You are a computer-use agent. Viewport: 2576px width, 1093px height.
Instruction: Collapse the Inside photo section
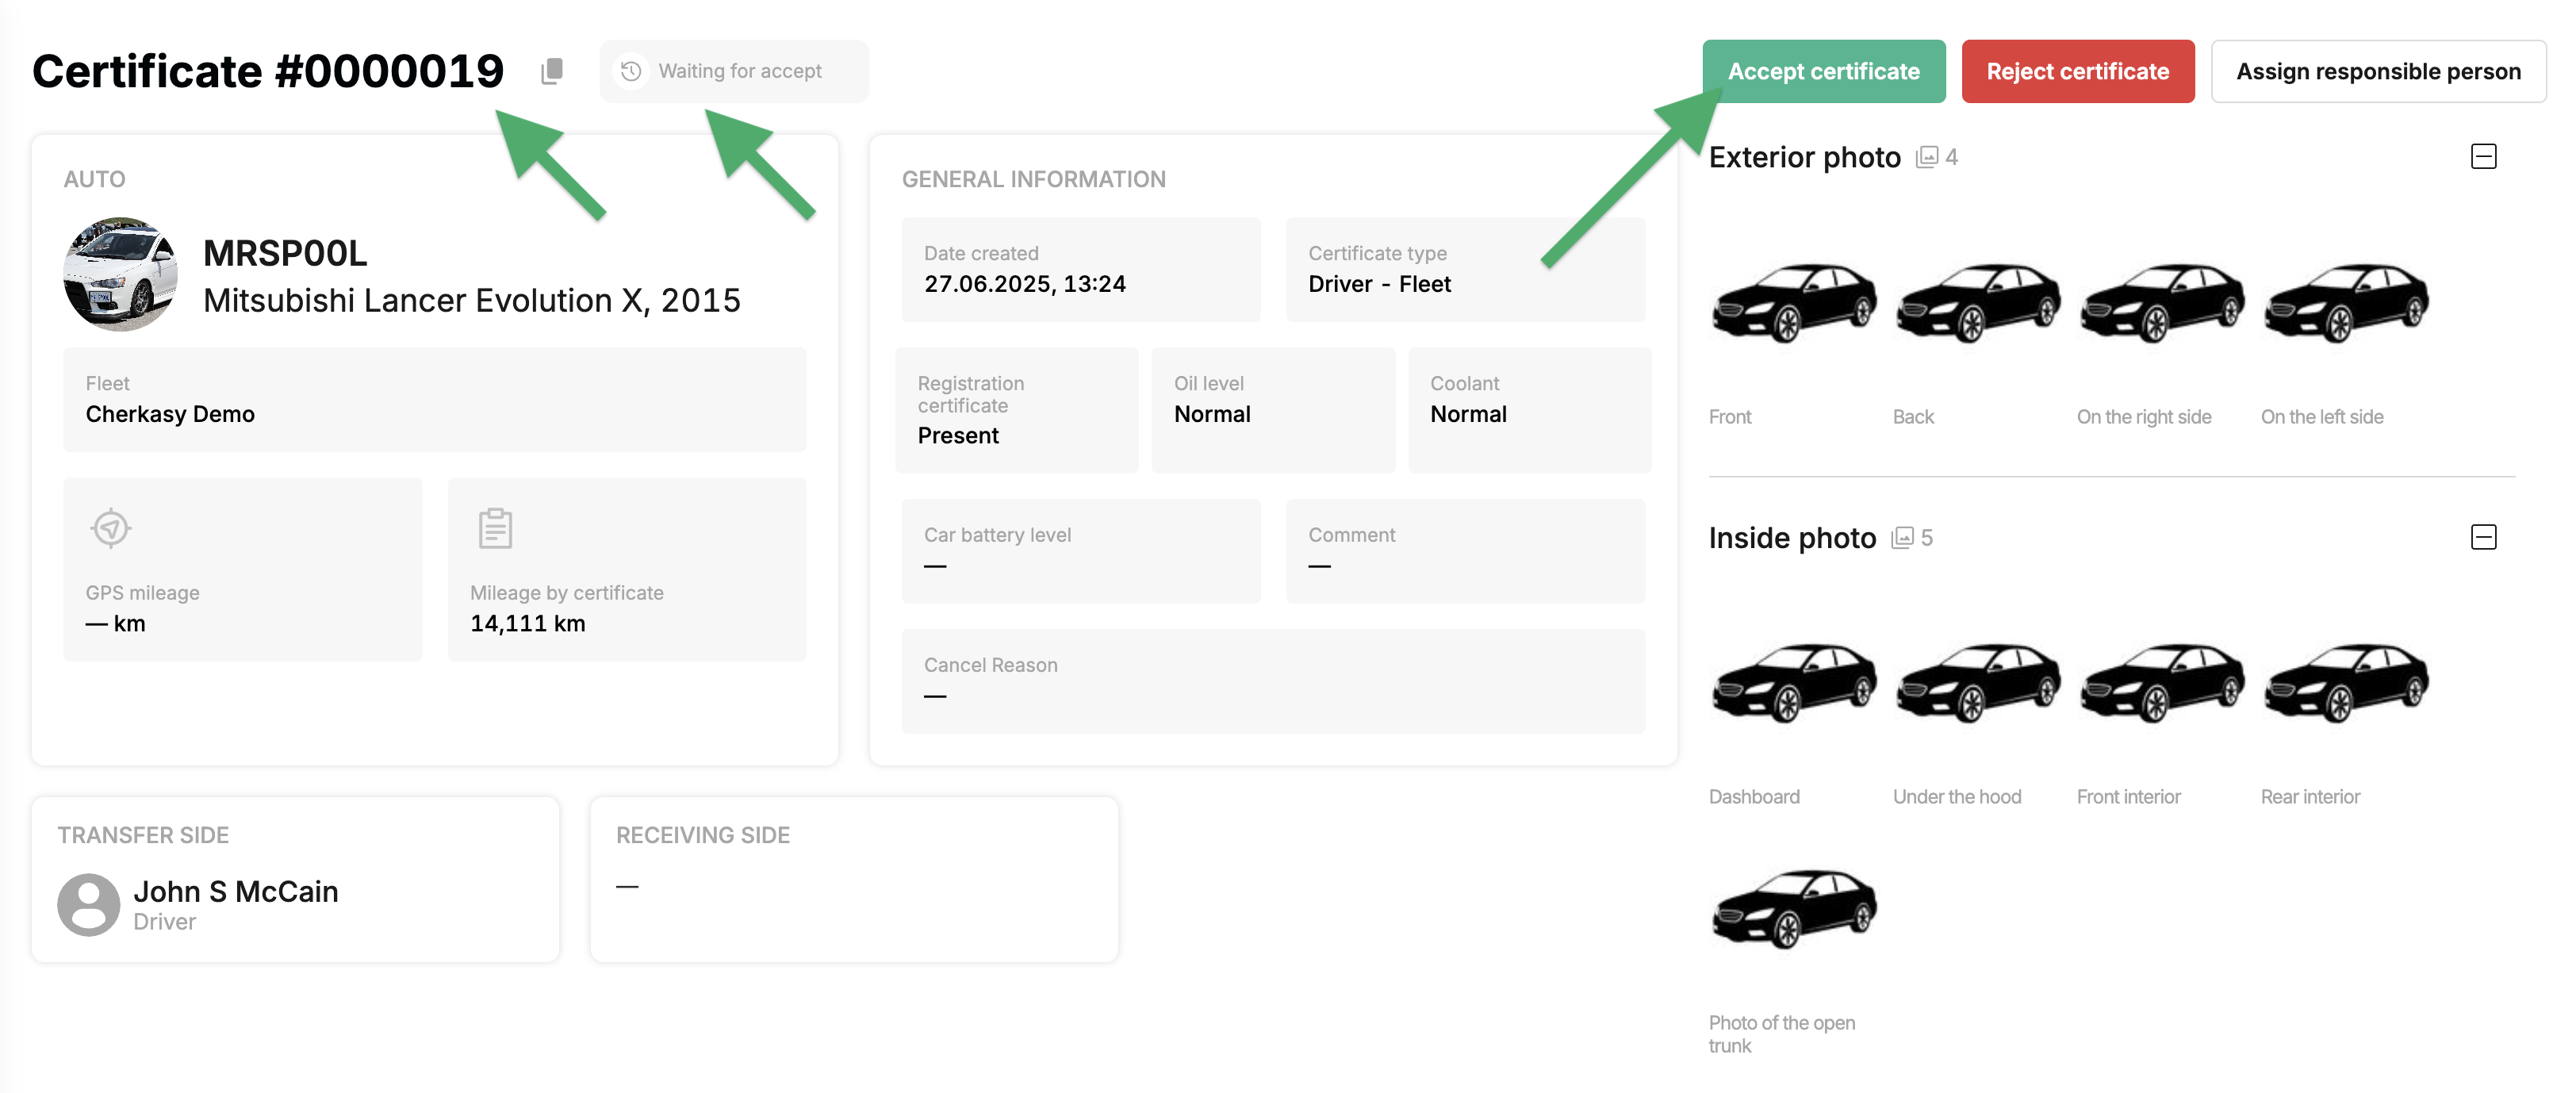2483,537
